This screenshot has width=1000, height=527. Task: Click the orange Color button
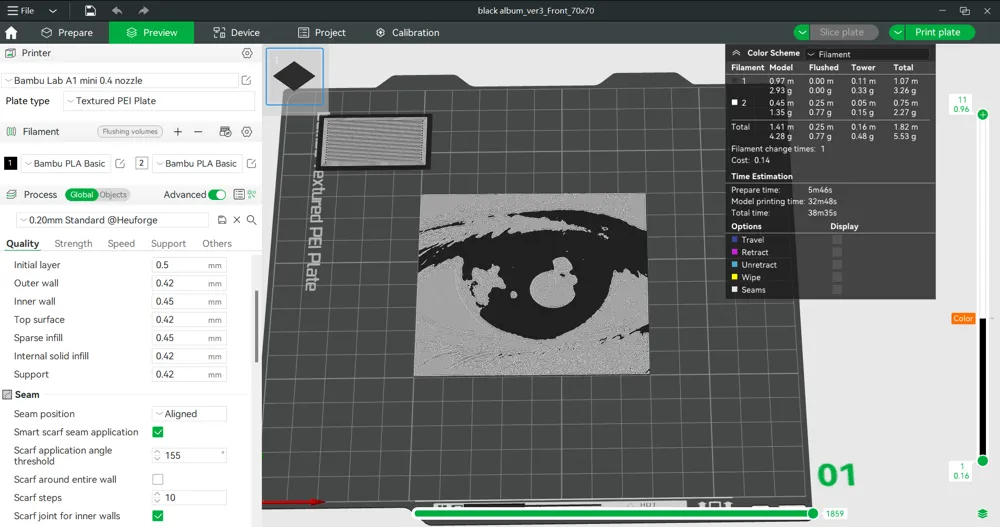[963, 318]
